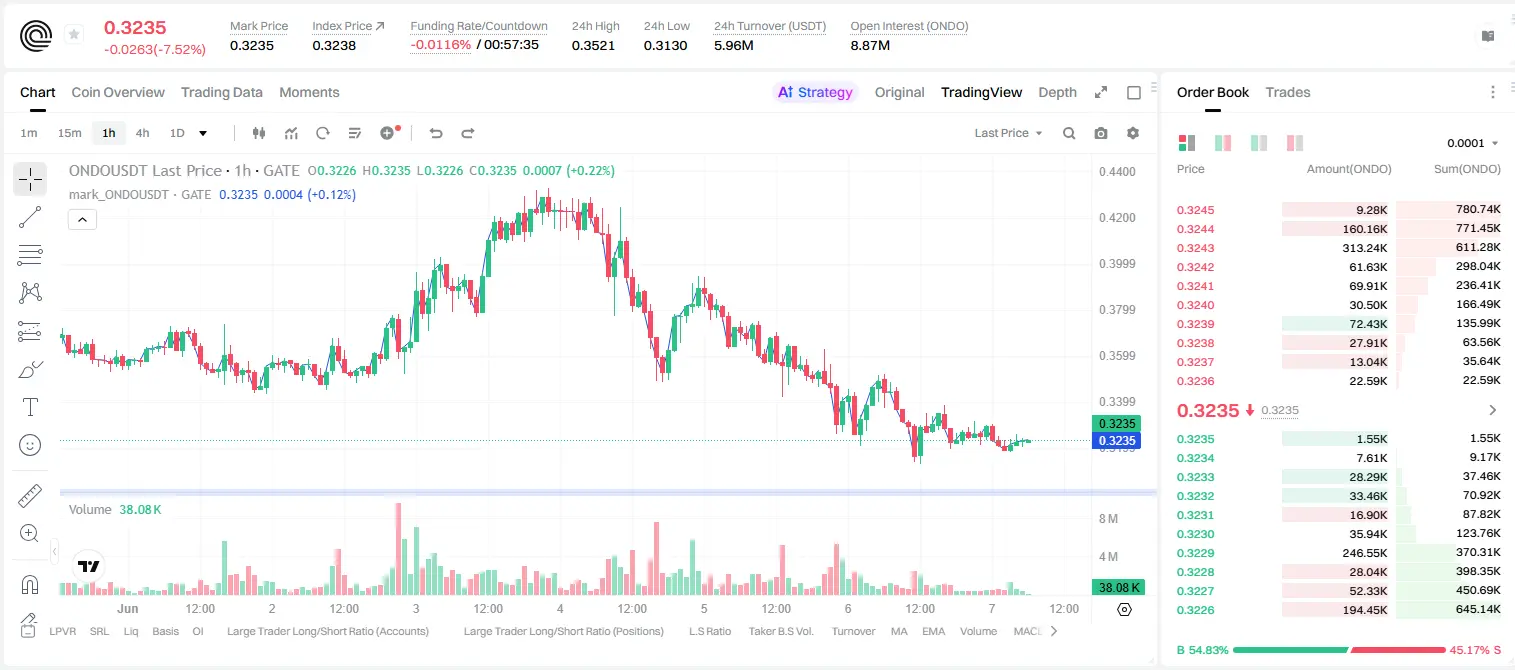Add ONDO to favorites with star
Viewport: 1515px width, 670px height.
74,35
